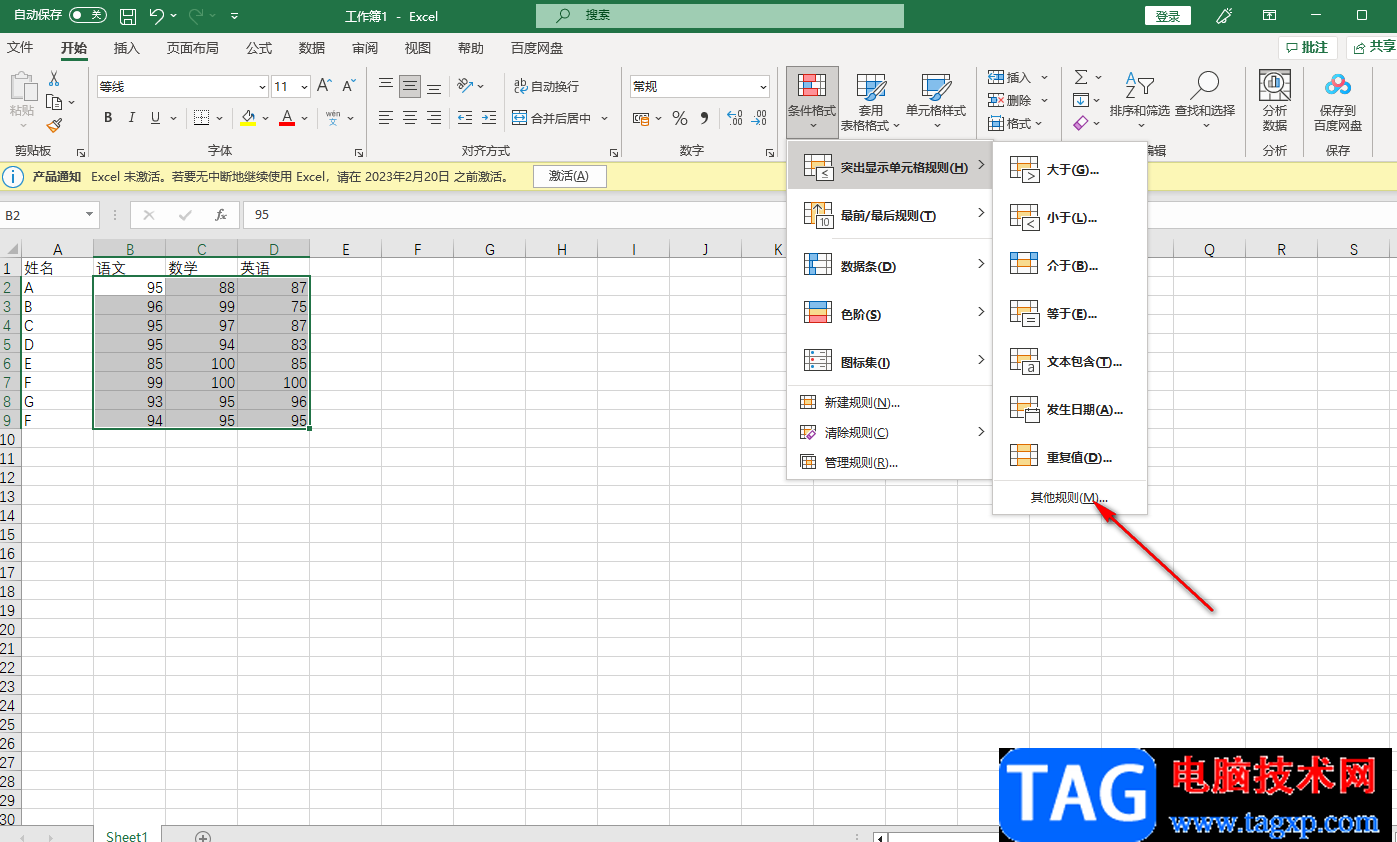1397x842 pixels.
Task: Click the Conditional Formatting (条件格式) button
Action: click(x=812, y=101)
